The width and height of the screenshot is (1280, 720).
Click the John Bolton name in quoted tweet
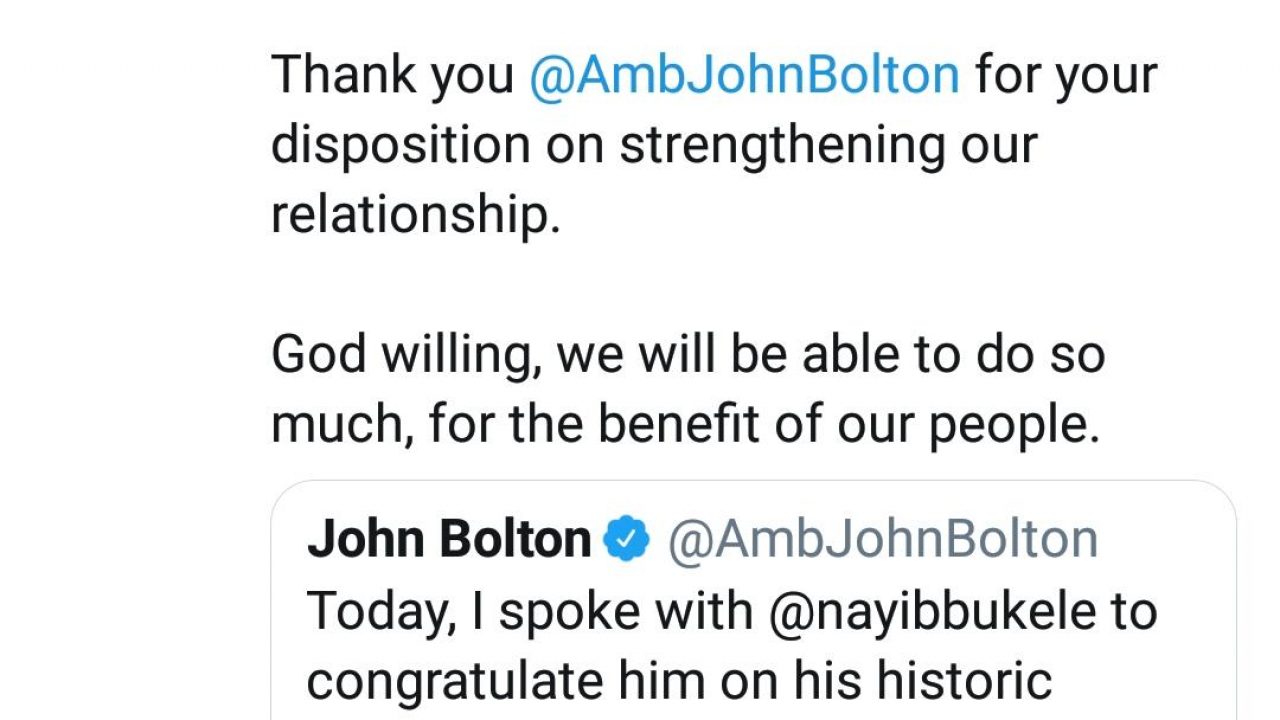(x=449, y=540)
